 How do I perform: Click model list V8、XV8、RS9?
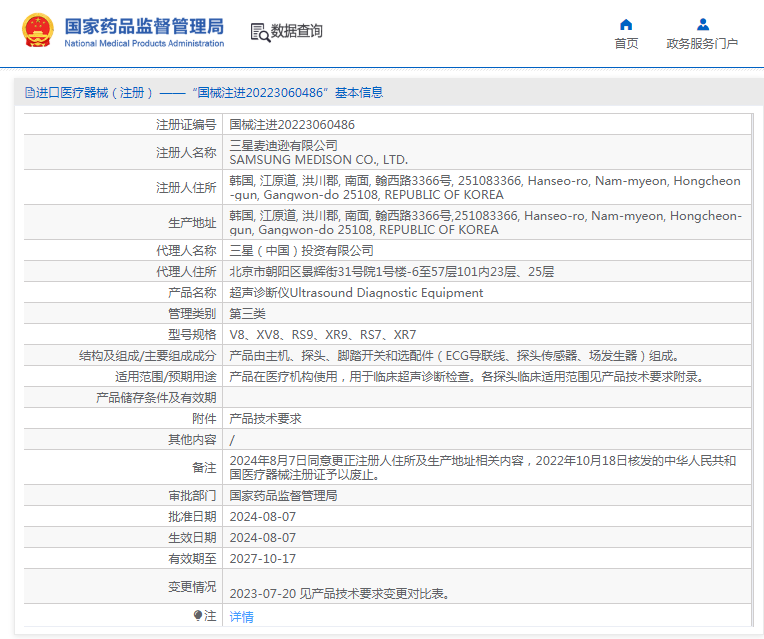pos(323,334)
